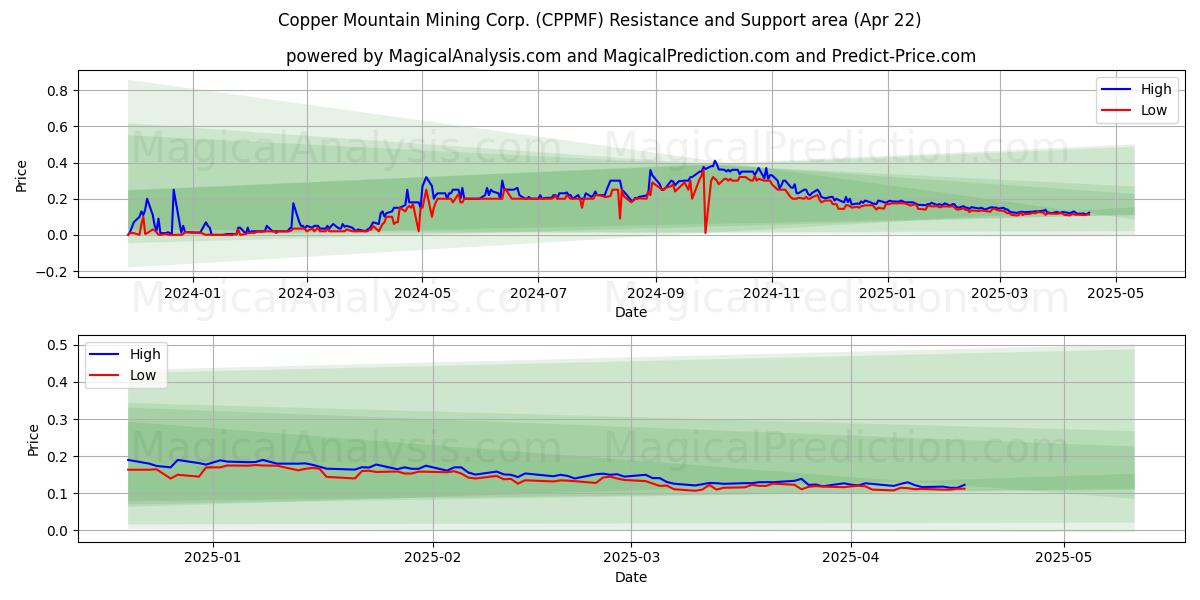Click the 2025-03 tick label on top chart
1200x600 pixels.
pyautogui.click(x=999, y=293)
